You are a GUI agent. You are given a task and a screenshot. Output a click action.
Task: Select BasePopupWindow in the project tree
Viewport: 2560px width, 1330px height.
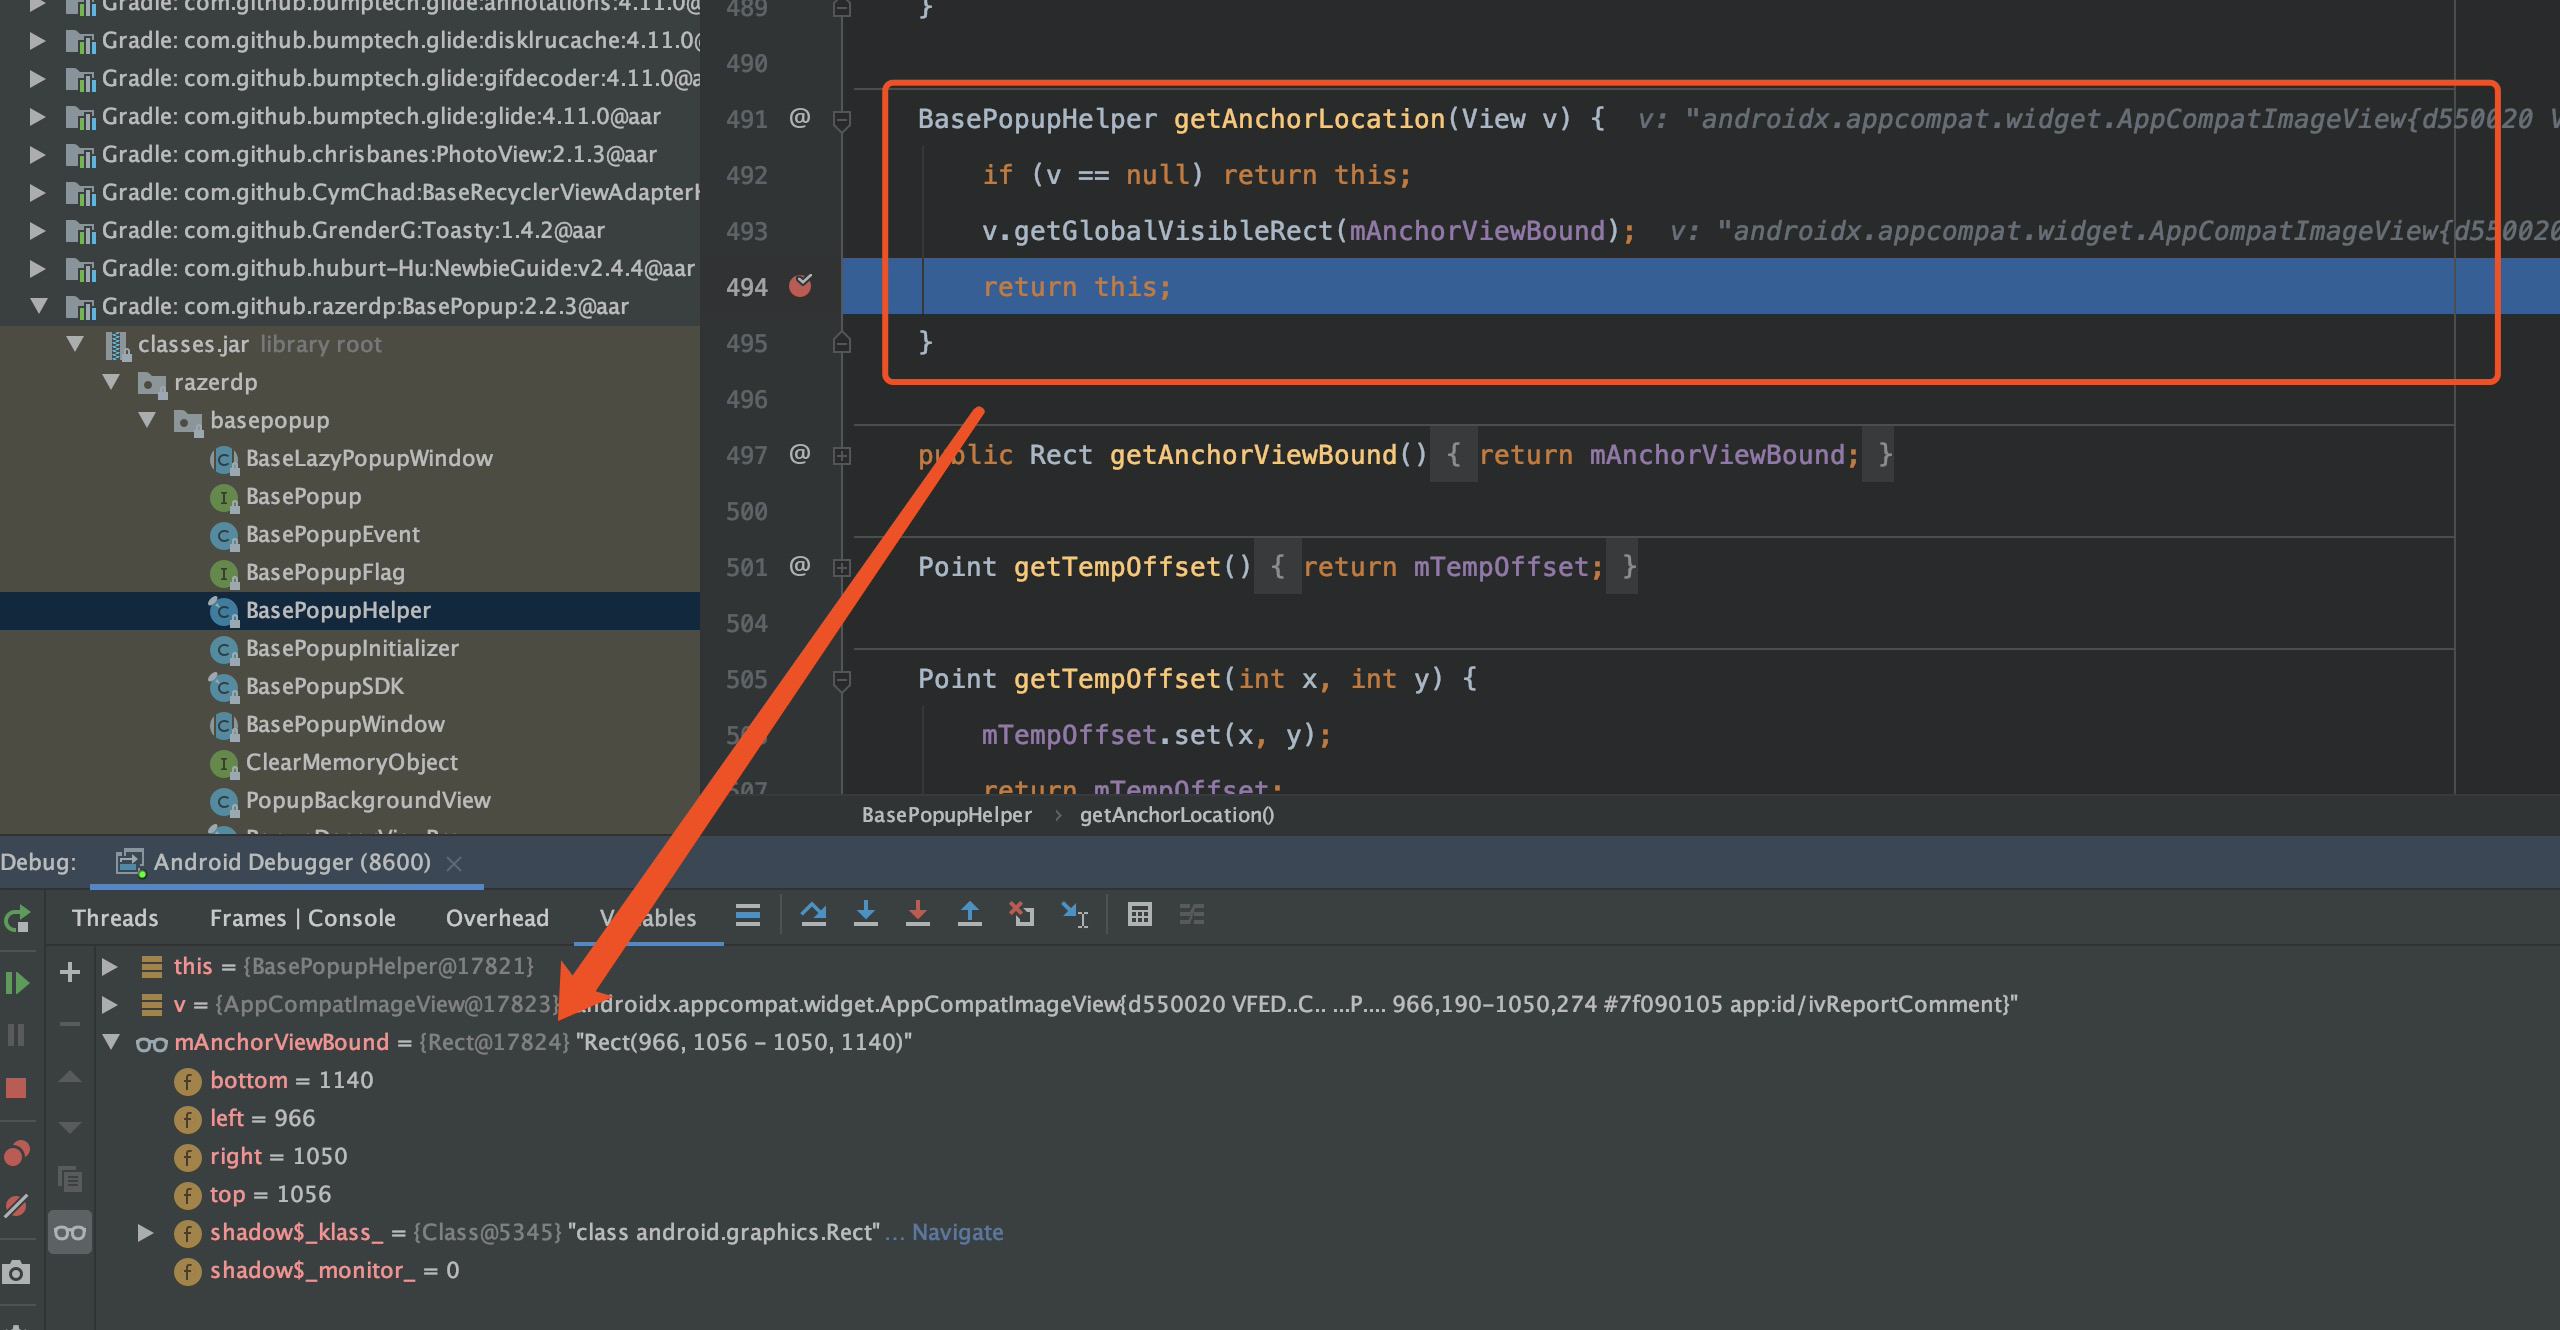tap(345, 724)
